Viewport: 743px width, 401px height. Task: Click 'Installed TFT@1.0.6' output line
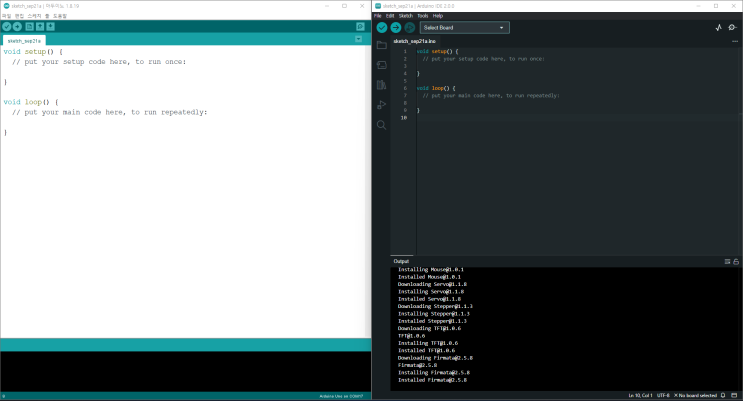pyautogui.click(x=426, y=351)
